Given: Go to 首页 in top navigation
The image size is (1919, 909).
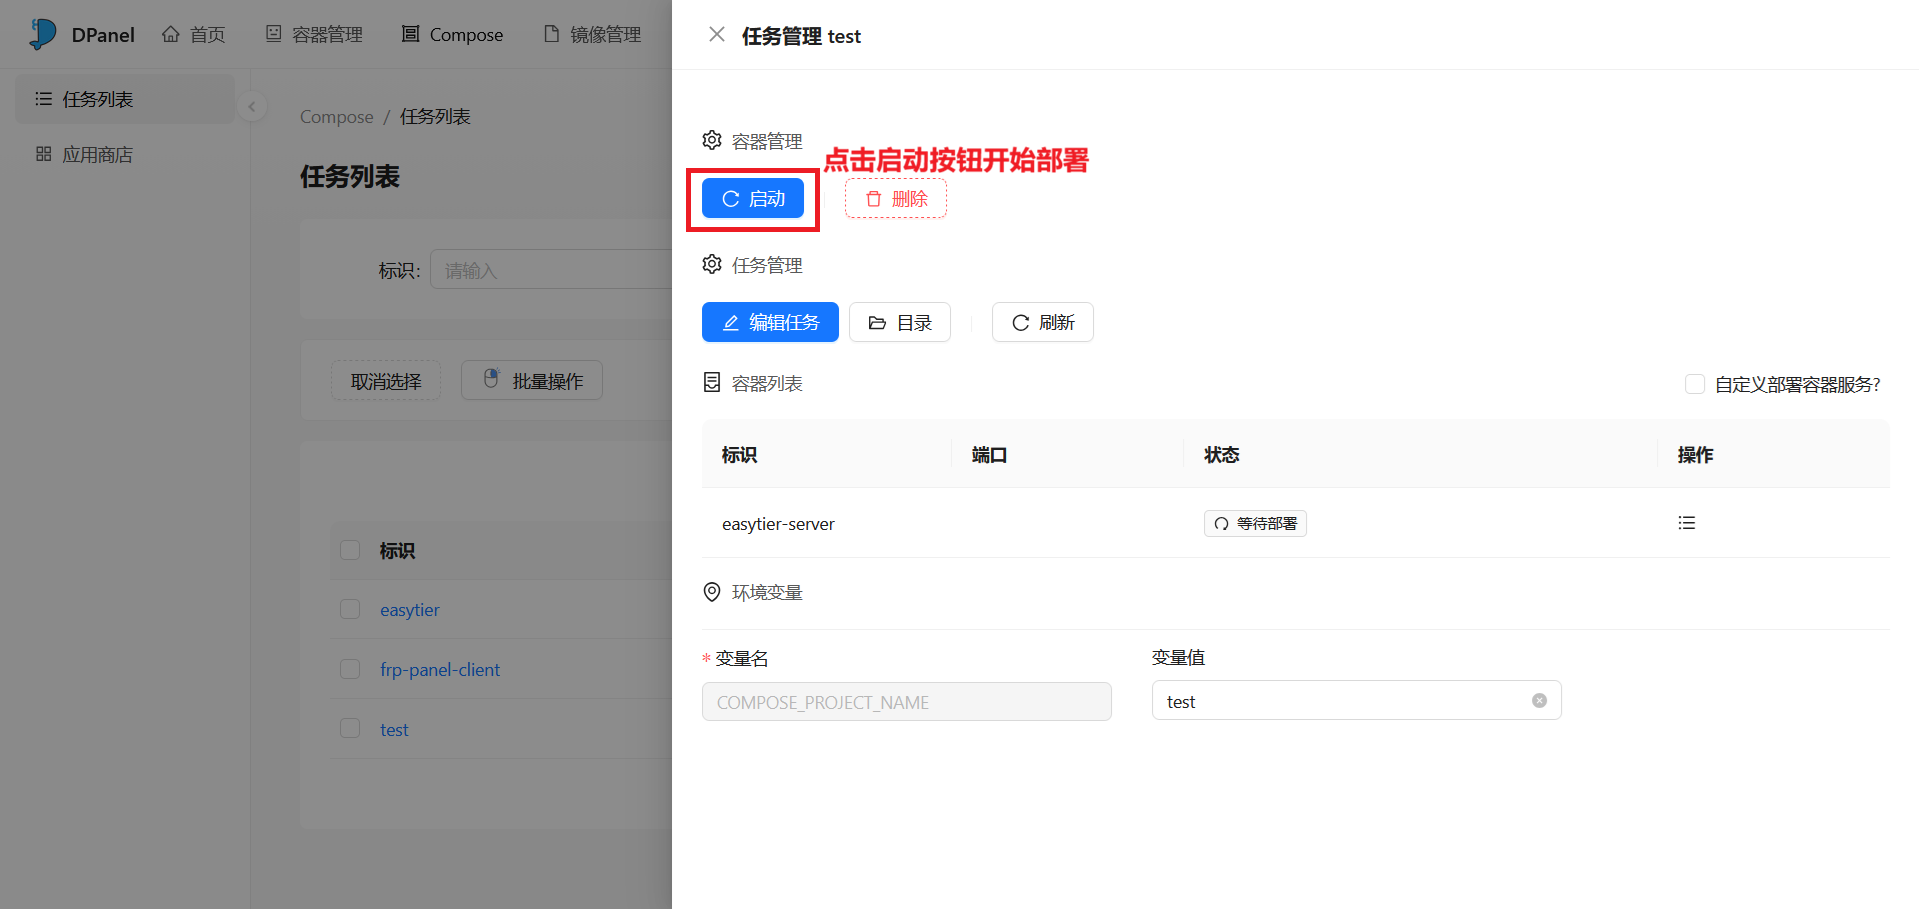Looking at the screenshot, I should click(194, 35).
